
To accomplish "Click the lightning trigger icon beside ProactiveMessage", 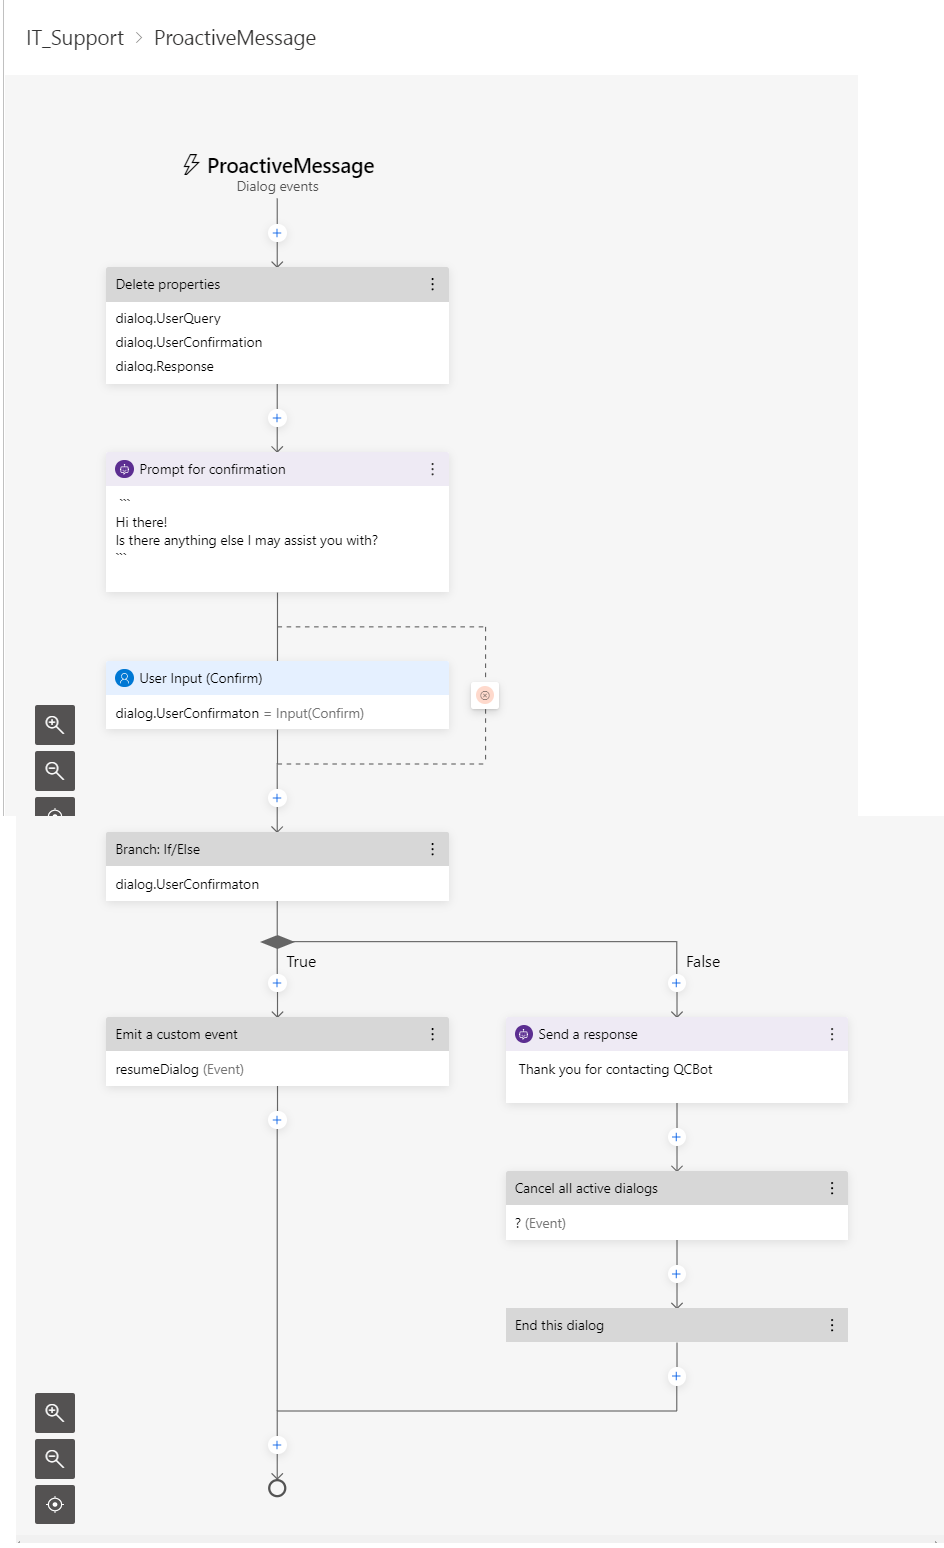I will 190,164.
